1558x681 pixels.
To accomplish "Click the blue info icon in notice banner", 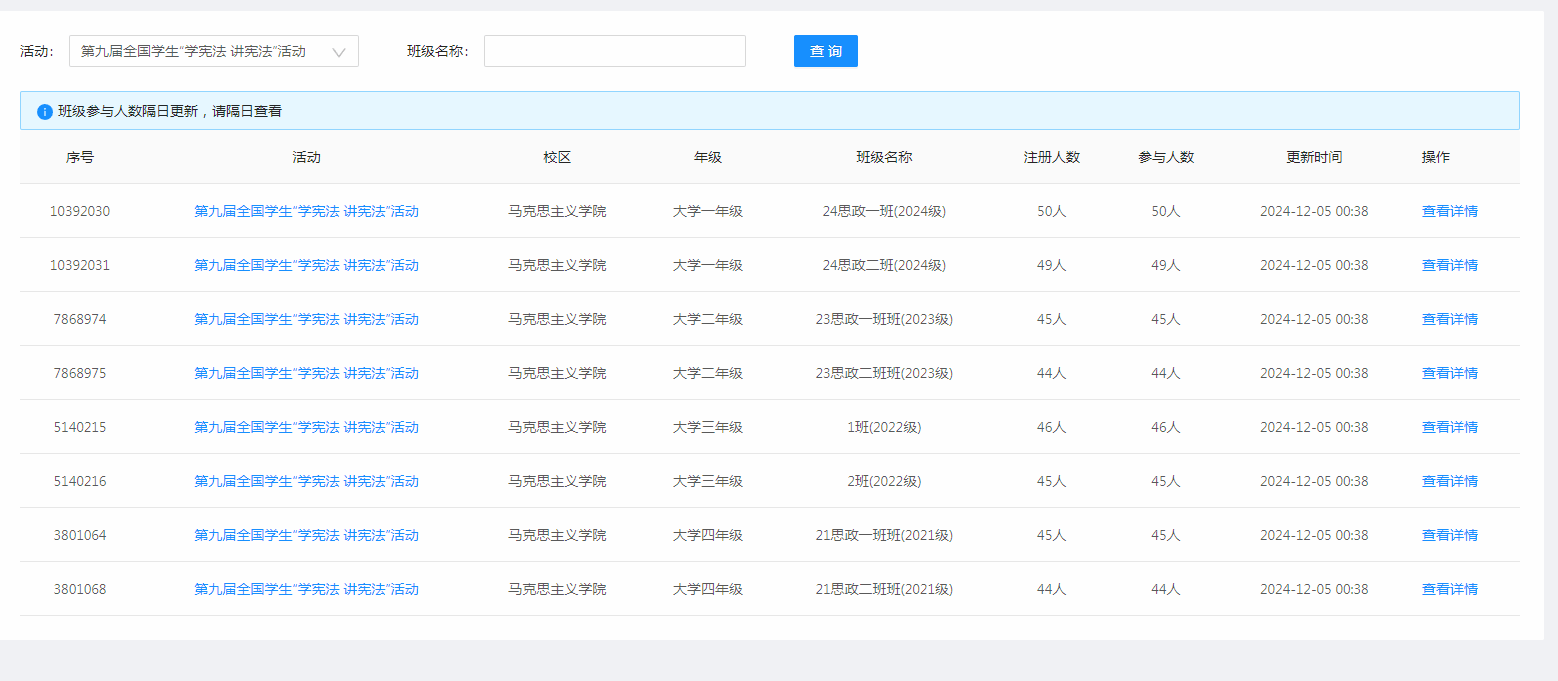I will (x=44, y=112).
